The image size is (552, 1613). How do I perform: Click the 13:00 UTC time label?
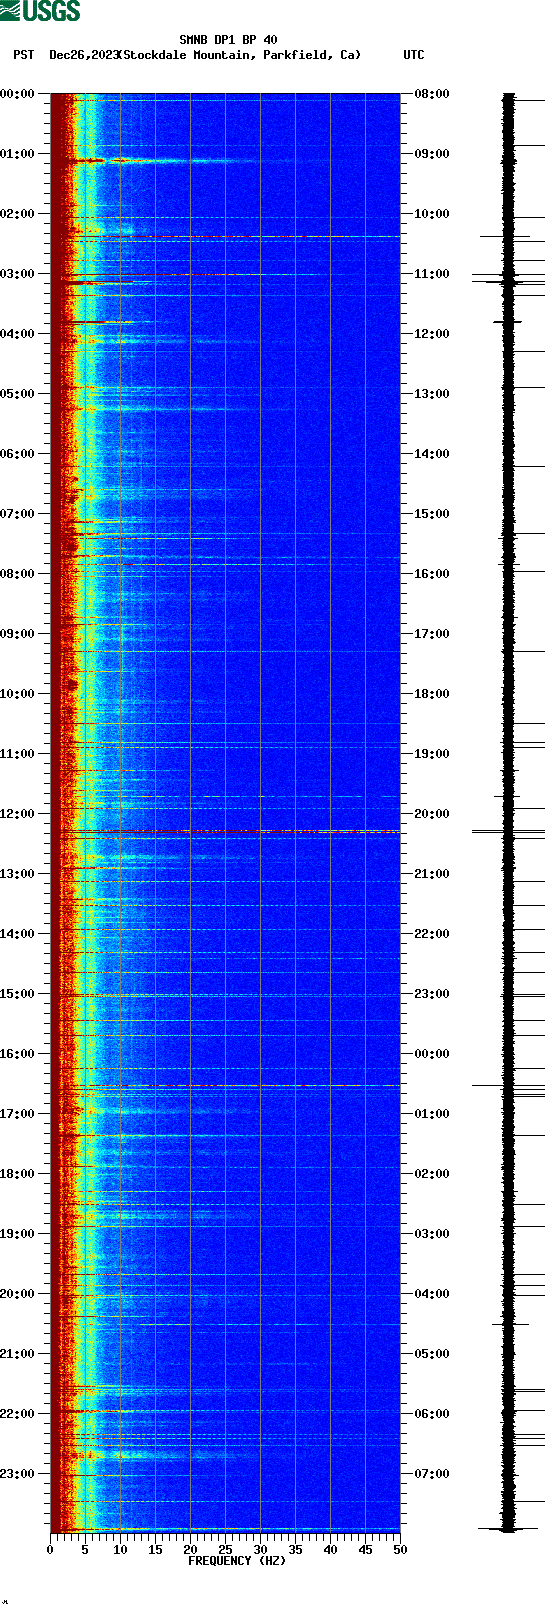pyautogui.click(x=432, y=394)
